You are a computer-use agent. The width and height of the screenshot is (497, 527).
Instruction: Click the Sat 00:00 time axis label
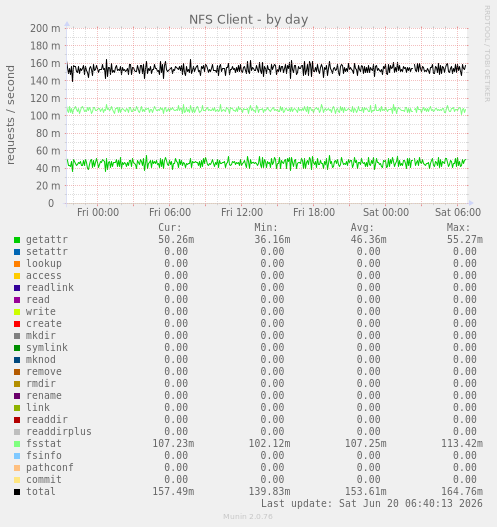(x=386, y=212)
